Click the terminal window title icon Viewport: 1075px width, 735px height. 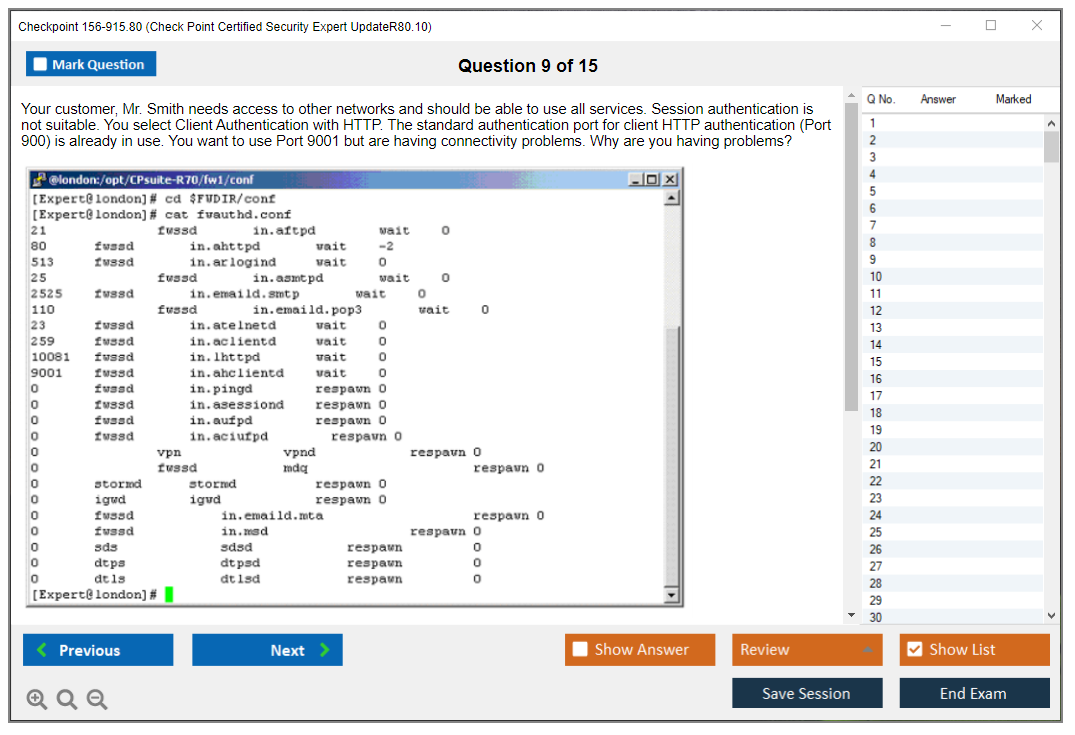pos(39,179)
